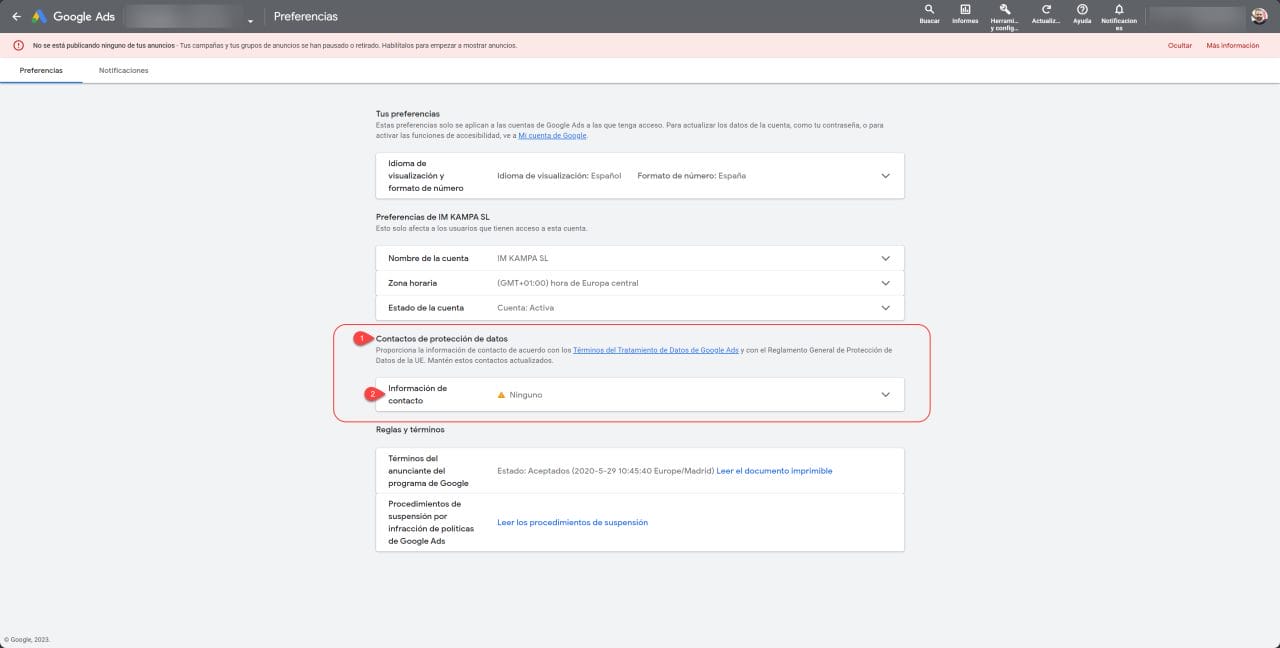Viewport: 1280px width, 648px height.
Task: Open the Google Ads logo home
Action: (74, 16)
